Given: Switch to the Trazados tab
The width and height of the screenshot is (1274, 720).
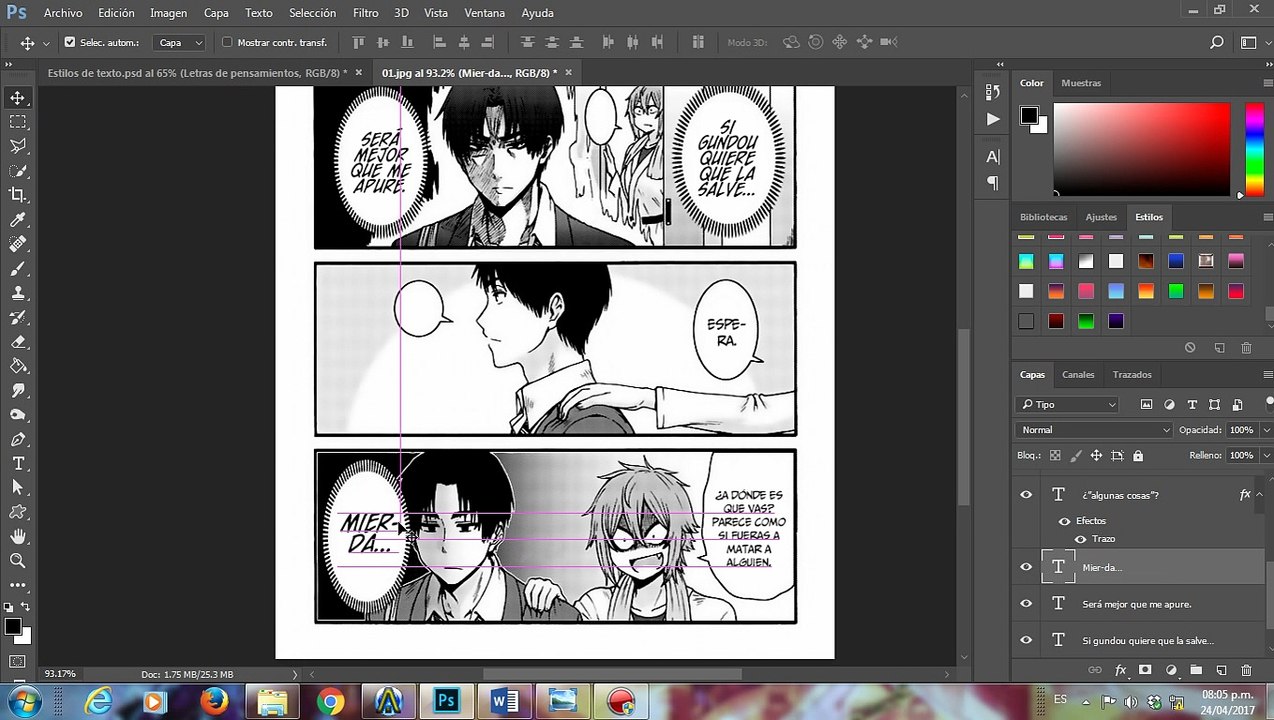Looking at the screenshot, I should [x=1132, y=375].
